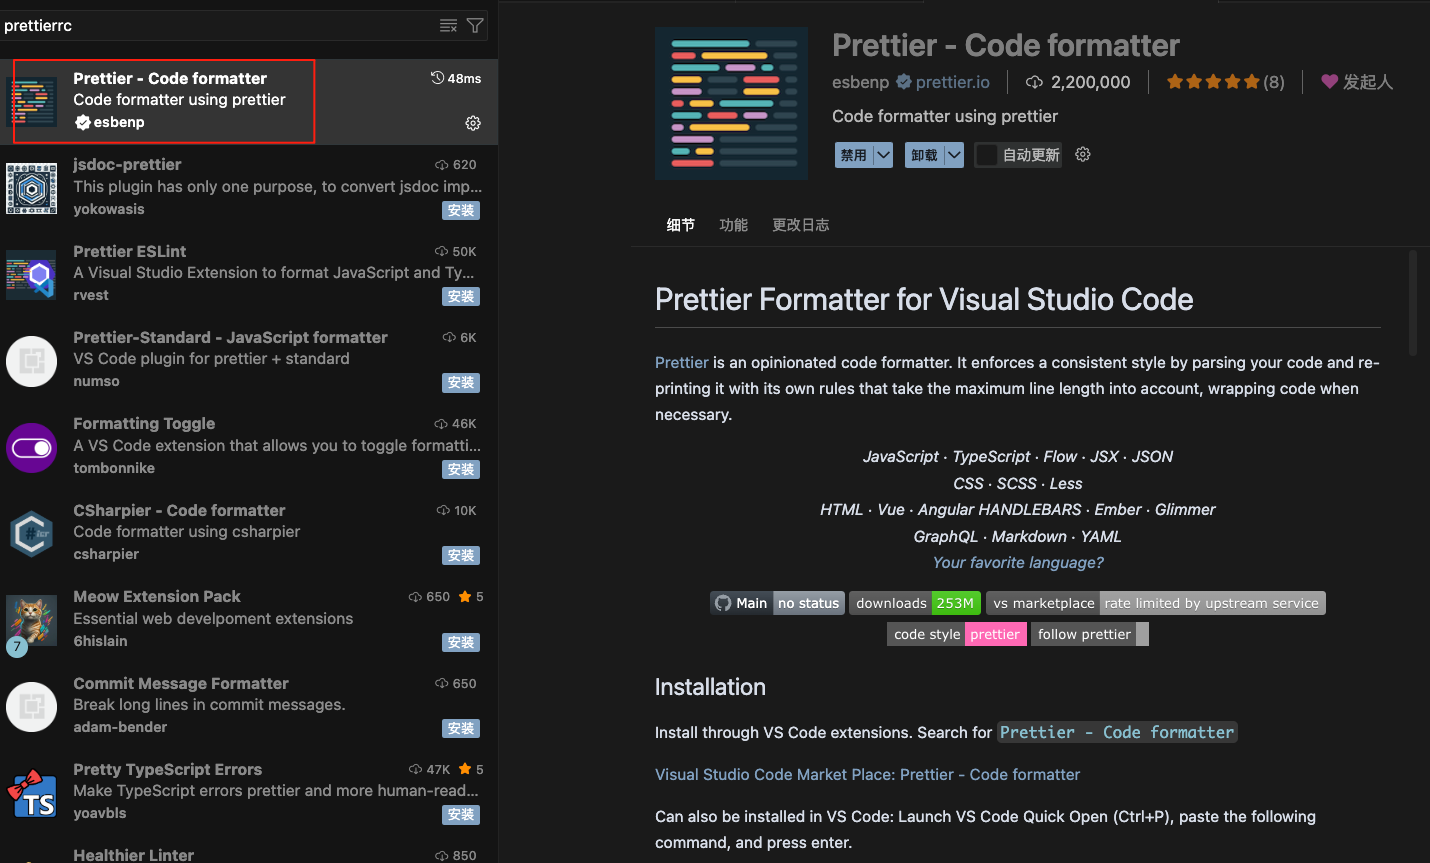Click the follow prettier badge

point(1090,634)
